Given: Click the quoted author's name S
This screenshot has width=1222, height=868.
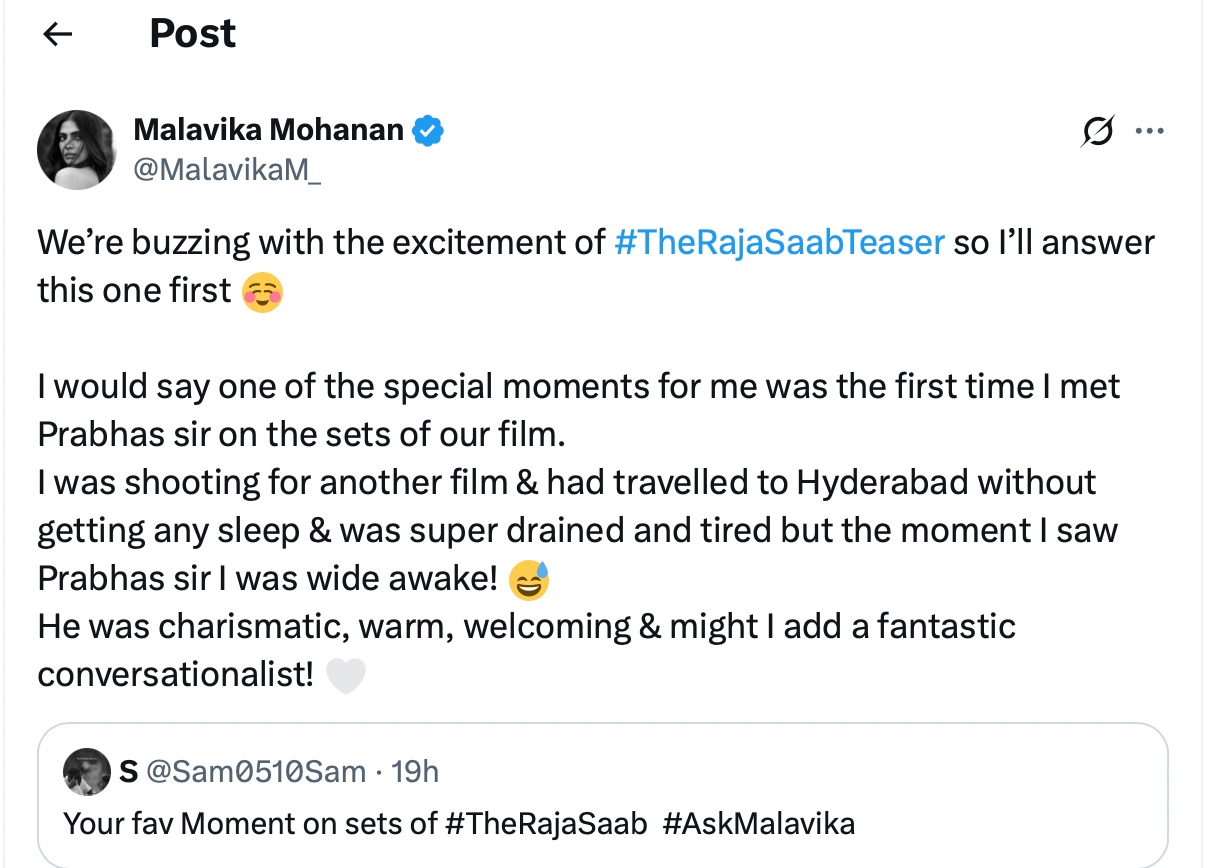Looking at the screenshot, I should pyautogui.click(x=127, y=771).
